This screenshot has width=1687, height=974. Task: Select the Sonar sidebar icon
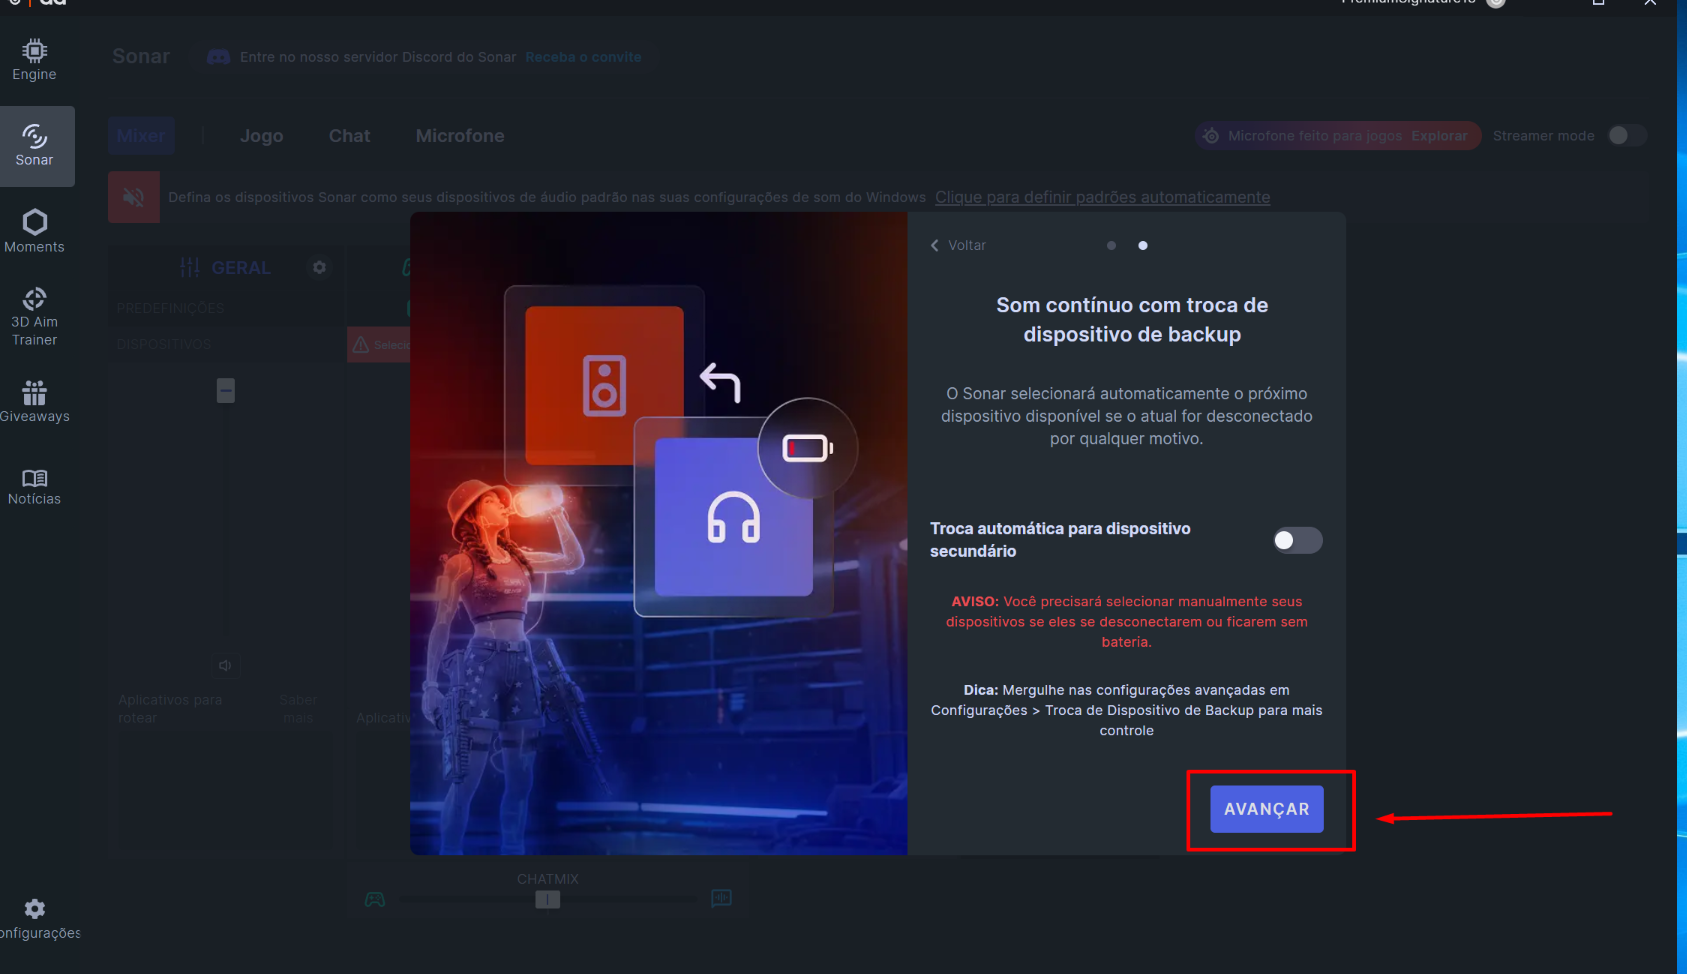click(36, 146)
